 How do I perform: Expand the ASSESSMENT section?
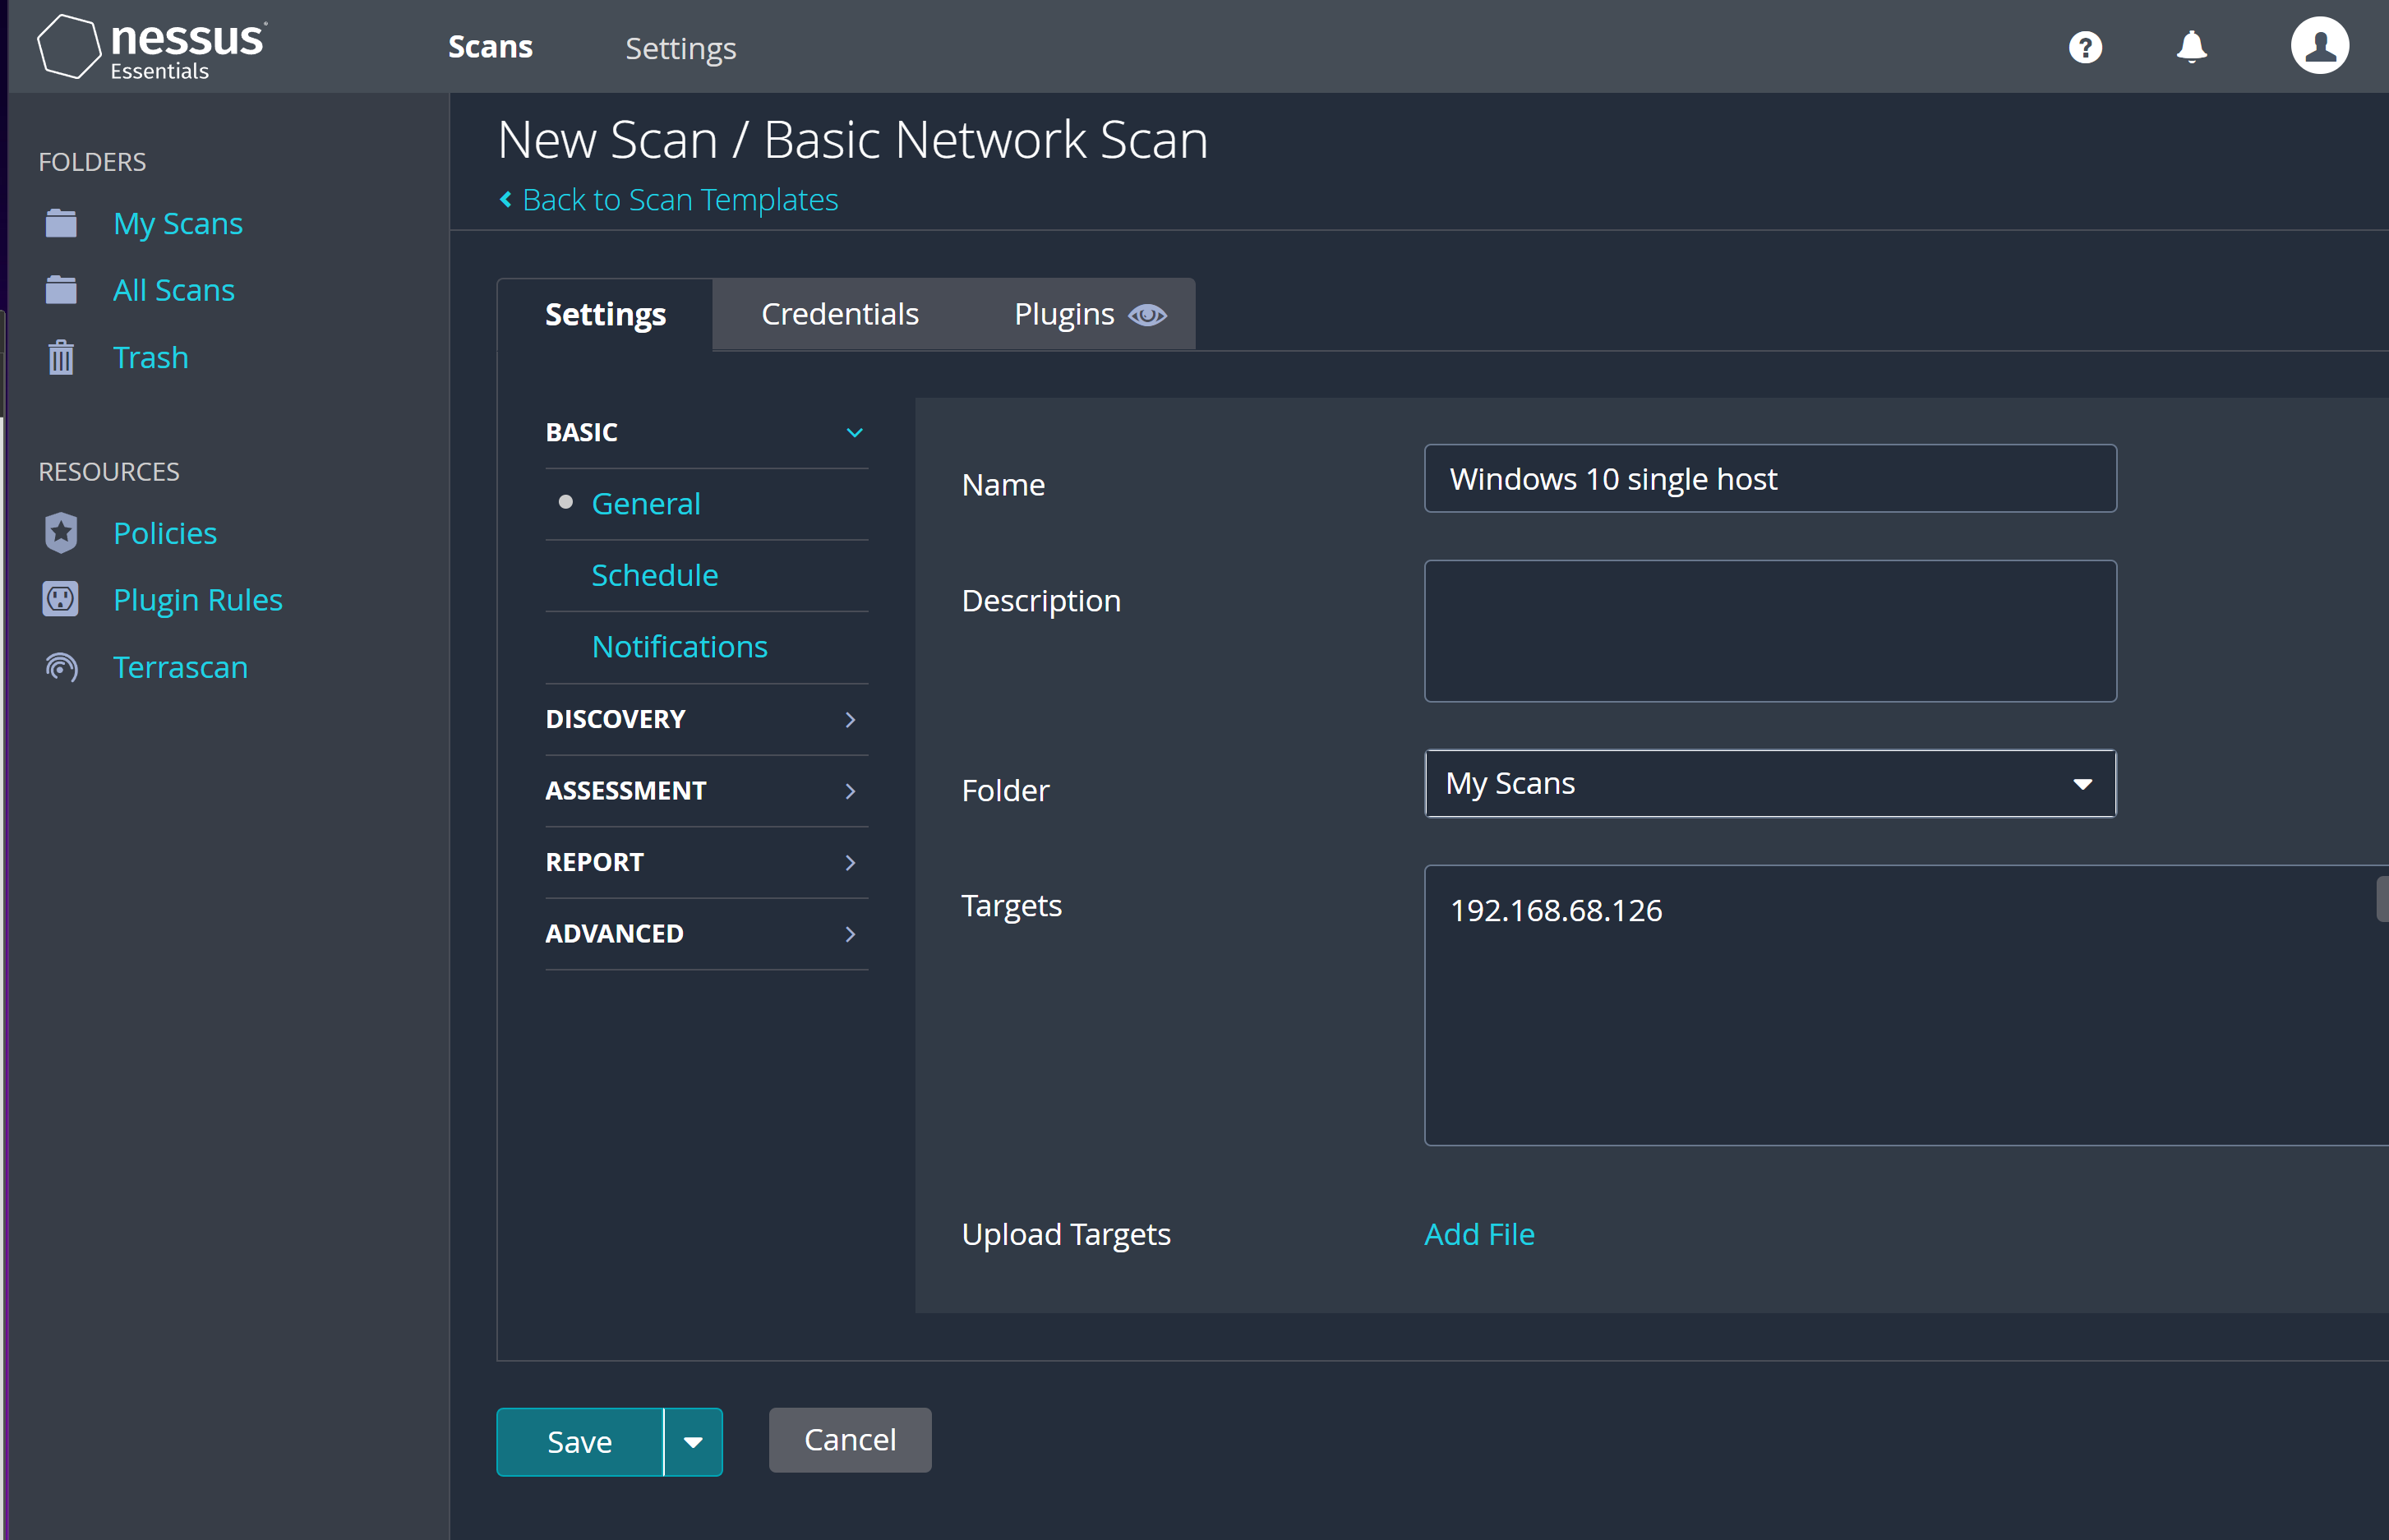[851, 791]
